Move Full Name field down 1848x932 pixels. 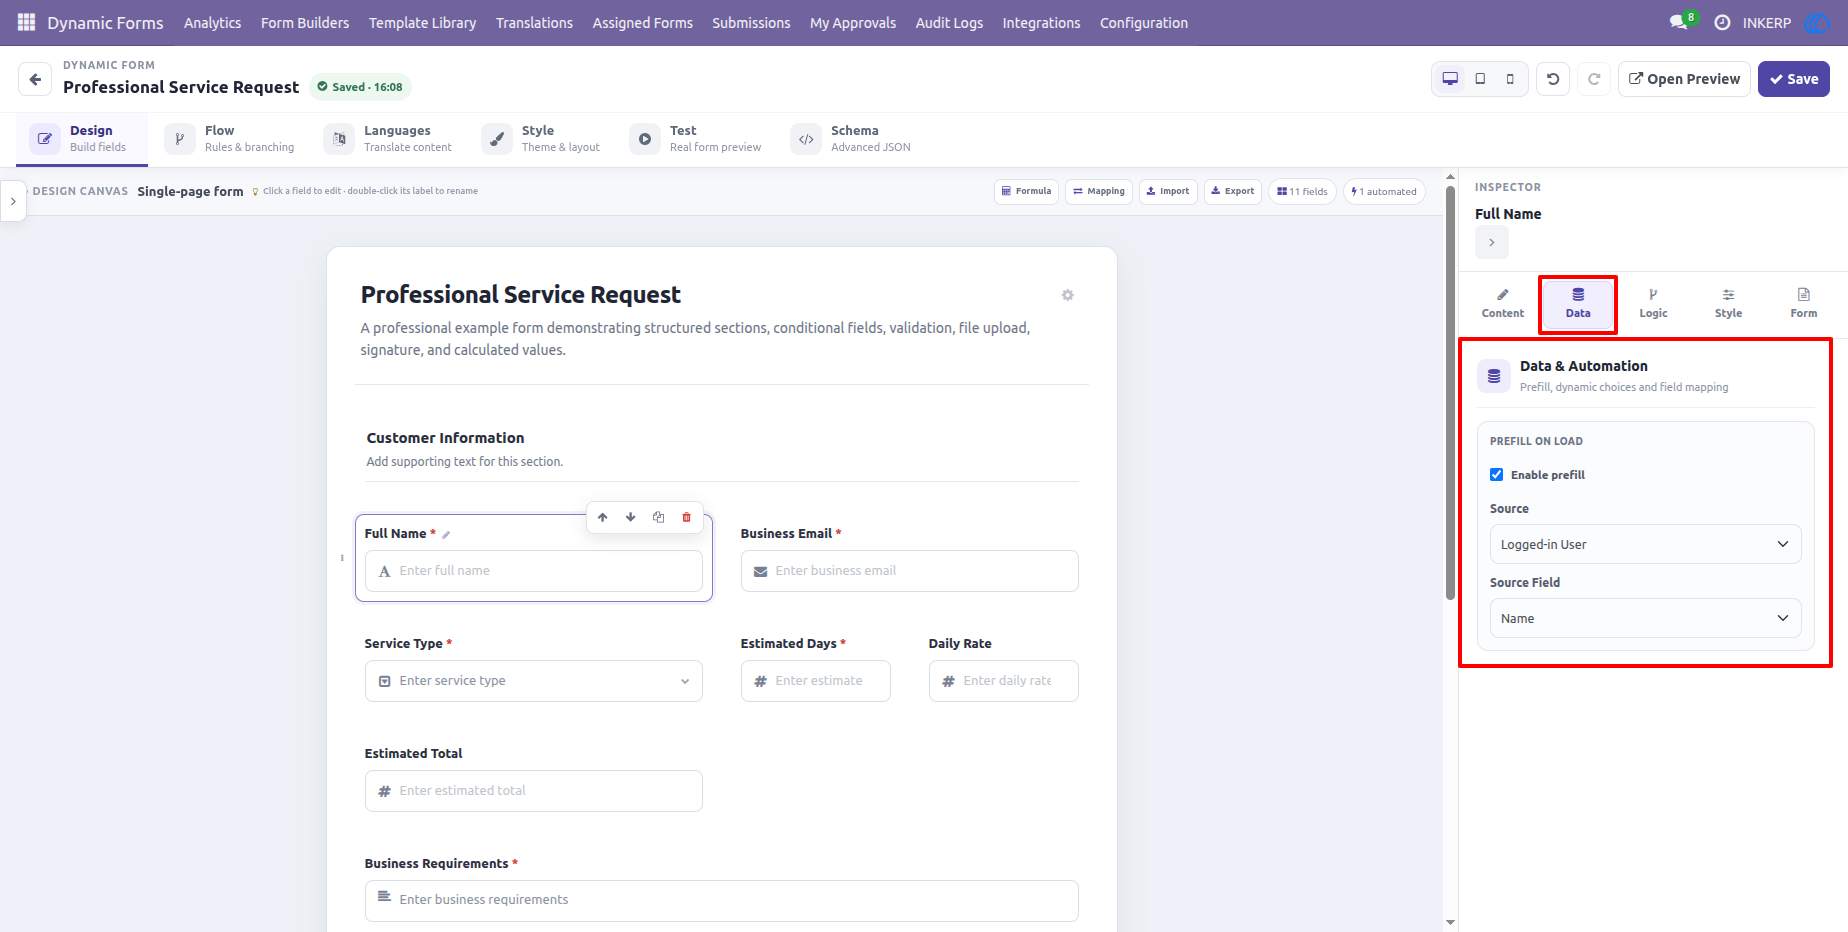[x=631, y=517]
